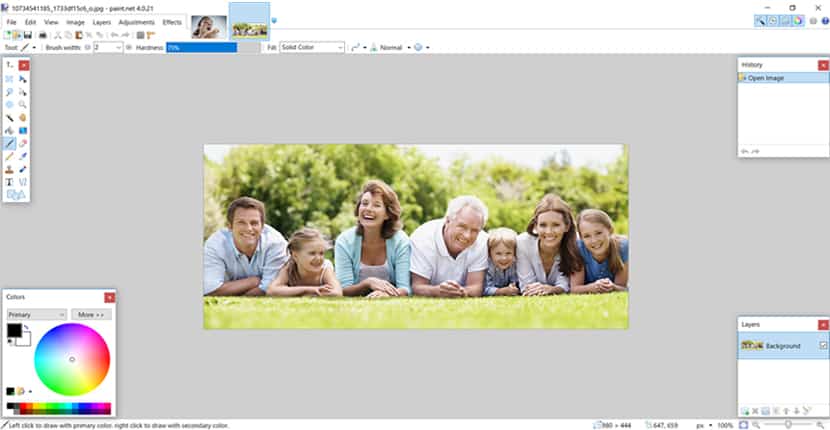This screenshot has width=830, height=430.
Task: Select the Paintbrush tool
Action: [x=9, y=144]
